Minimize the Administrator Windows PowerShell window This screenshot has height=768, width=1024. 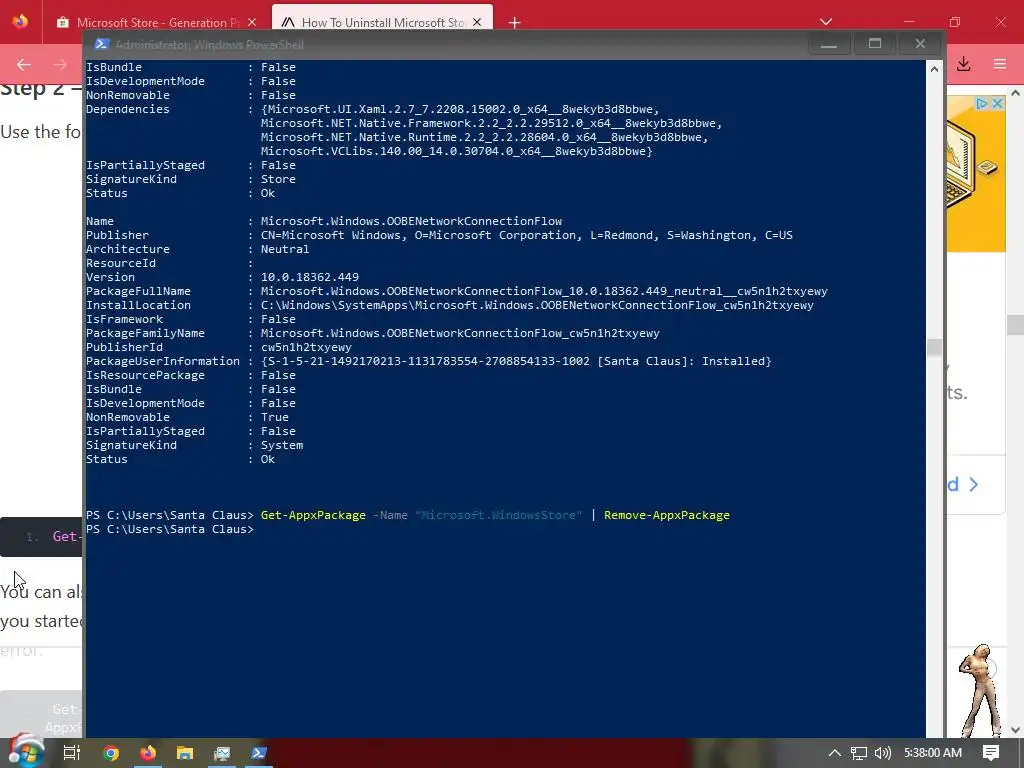tap(829, 44)
